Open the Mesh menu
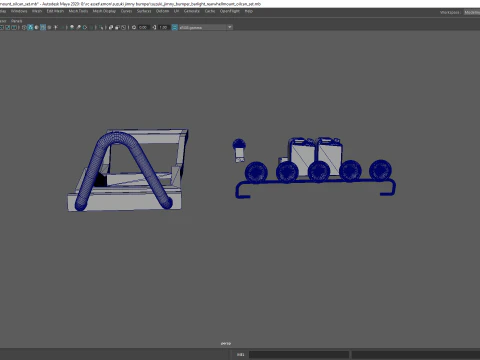Viewport: 480px width, 360px height. pyautogui.click(x=37, y=11)
